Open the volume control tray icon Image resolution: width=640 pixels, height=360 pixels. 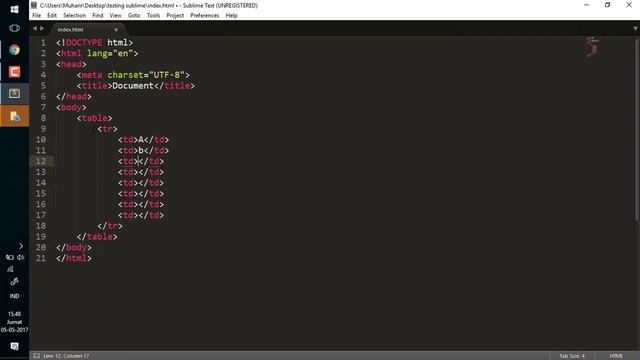tap(20, 257)
